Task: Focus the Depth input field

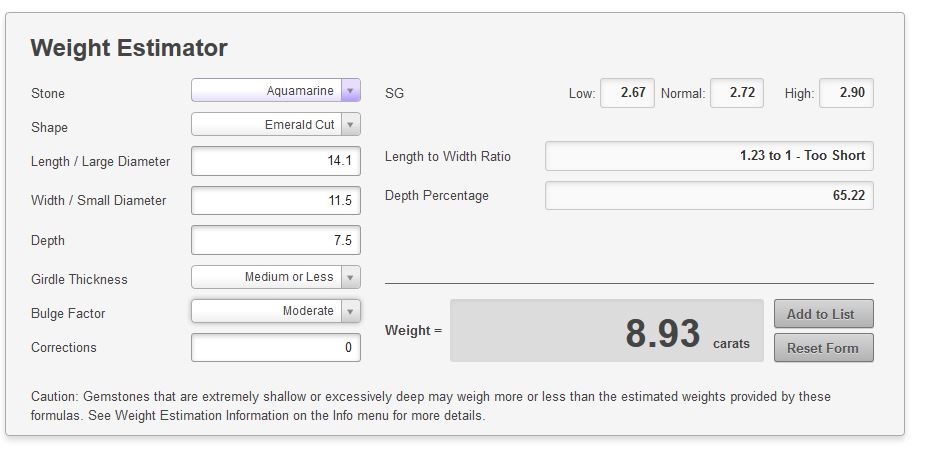Action: (276, 240)
